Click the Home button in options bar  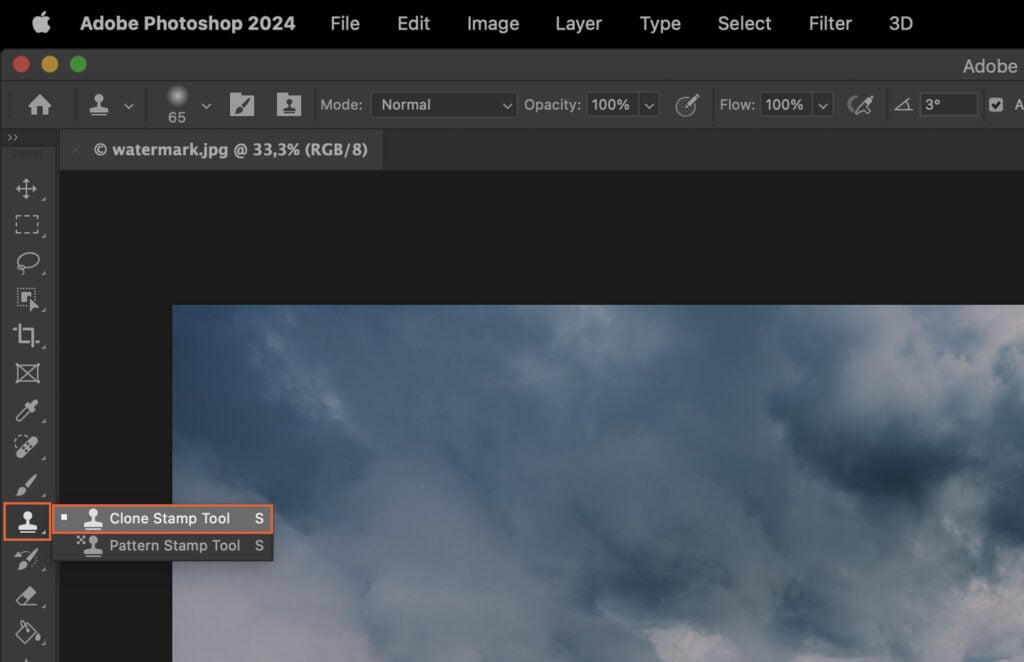(x=41, y=104)
